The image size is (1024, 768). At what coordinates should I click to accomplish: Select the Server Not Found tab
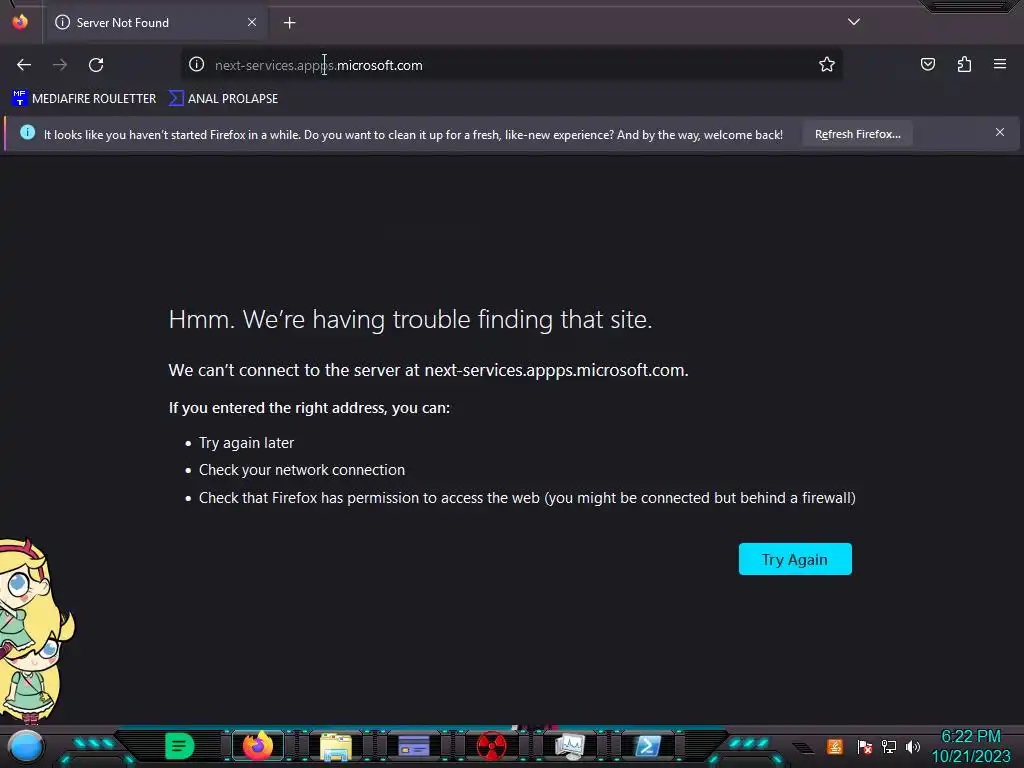click(156, 23)
